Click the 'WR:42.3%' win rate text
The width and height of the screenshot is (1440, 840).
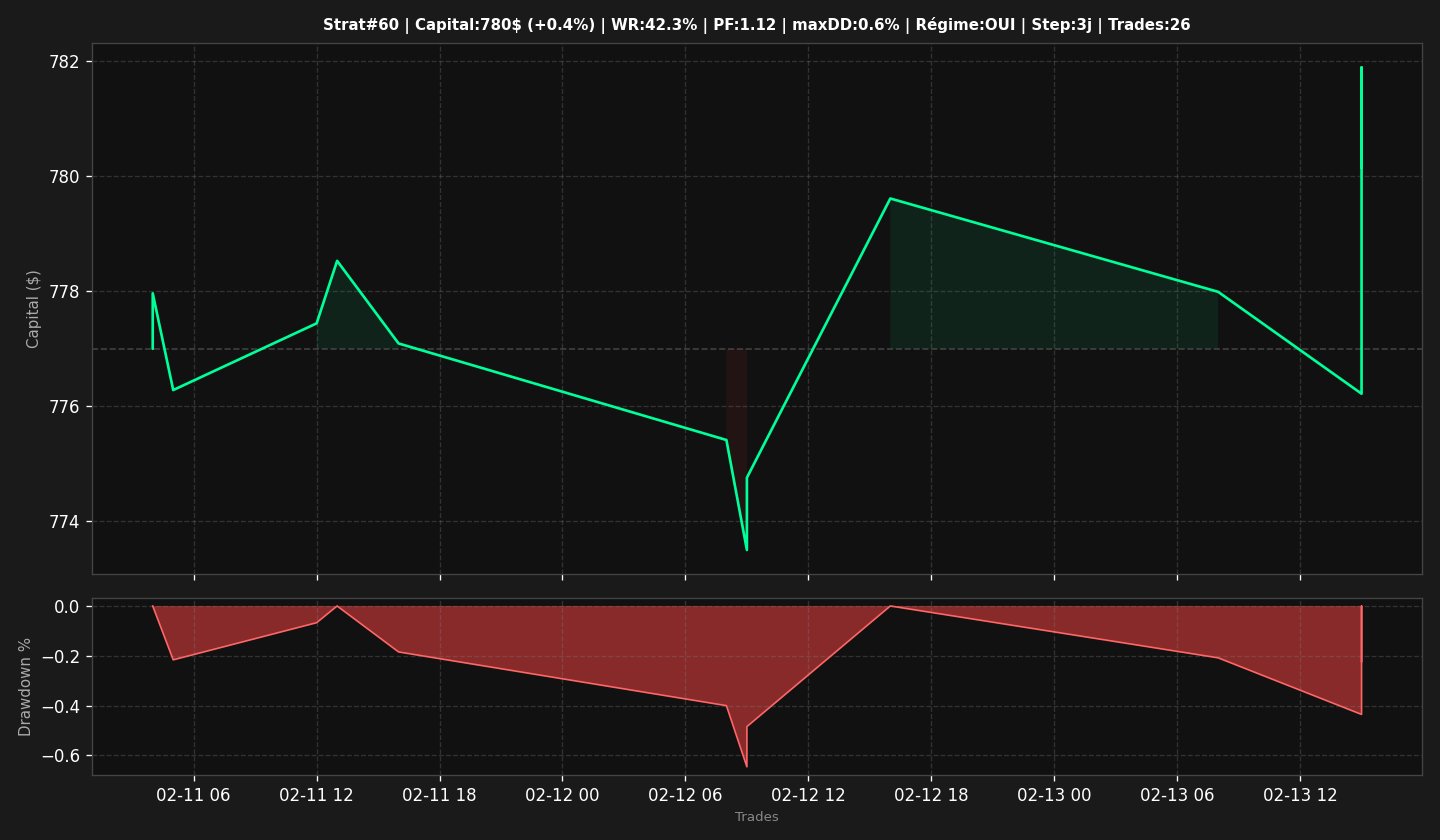point(654,25)
